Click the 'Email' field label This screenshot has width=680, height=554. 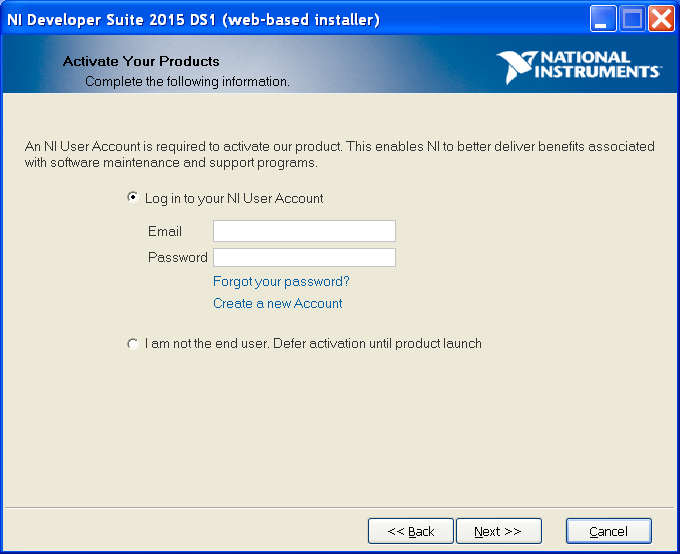click(165, 231)
